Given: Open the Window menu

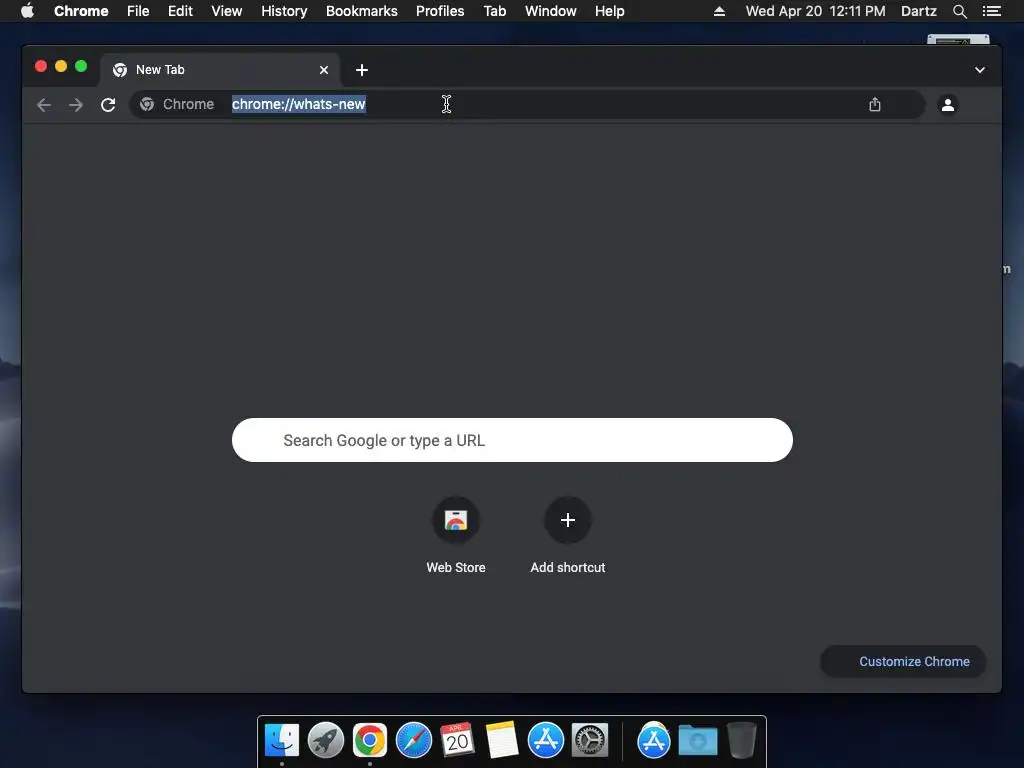Looking at the screenshot, I should [x=551, y=11].
